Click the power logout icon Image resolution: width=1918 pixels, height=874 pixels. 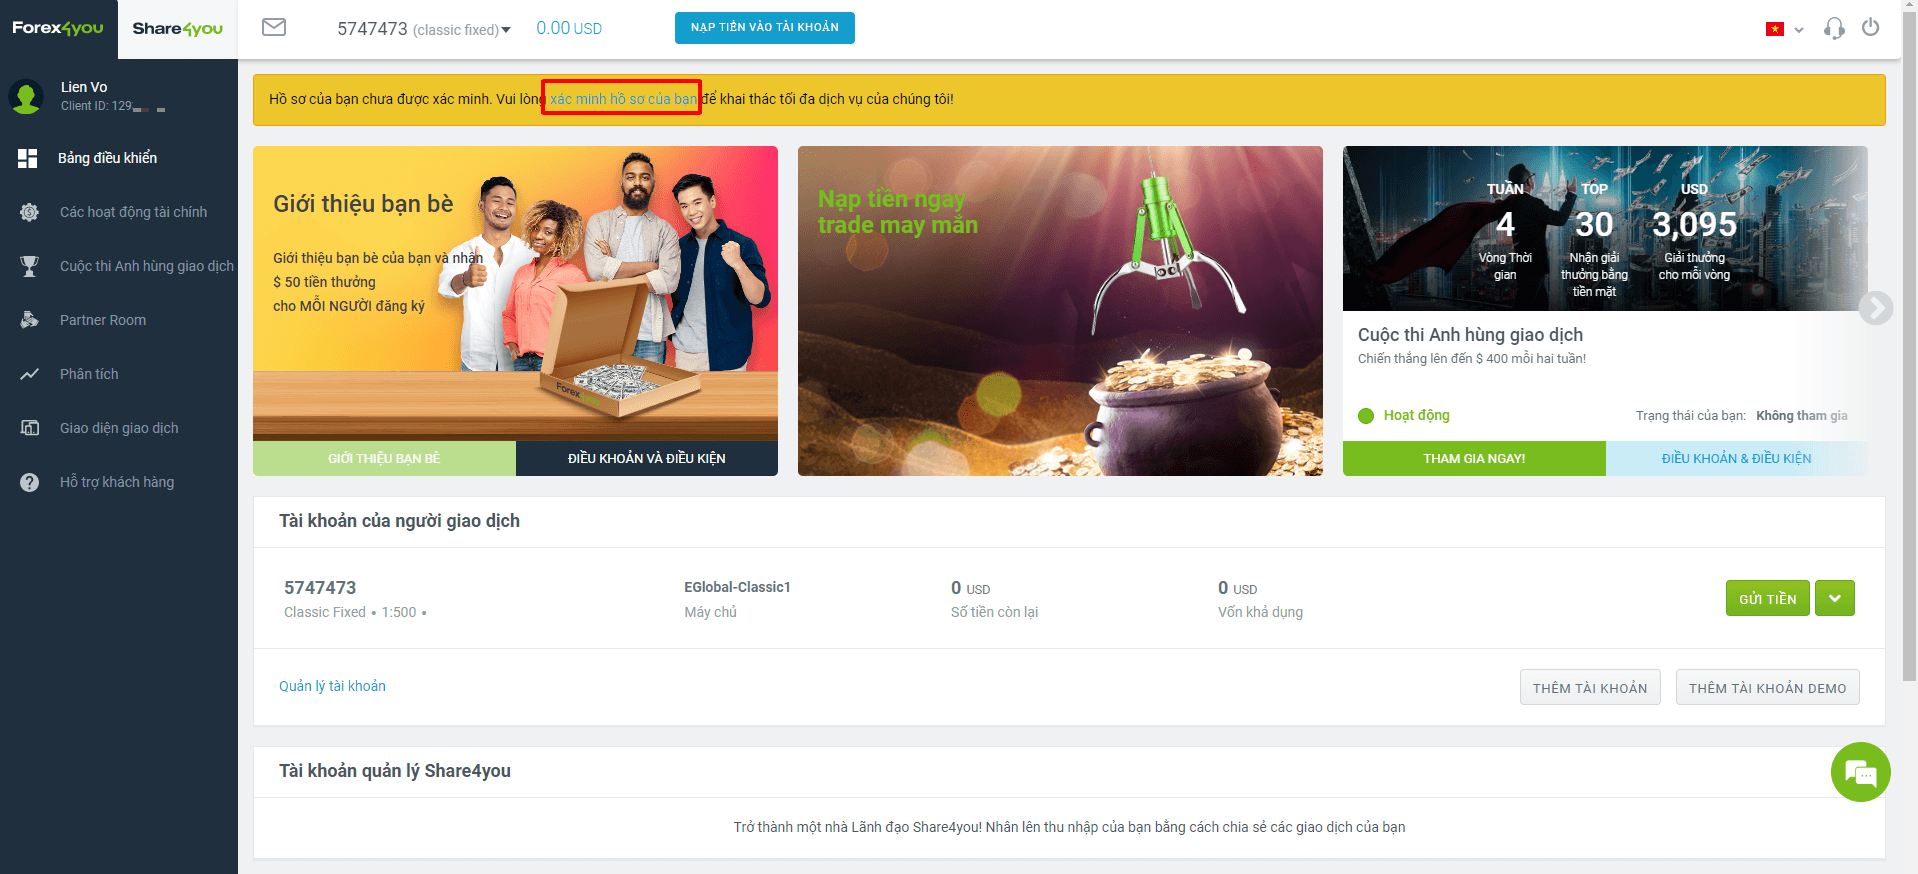[x=1870, y=27]
